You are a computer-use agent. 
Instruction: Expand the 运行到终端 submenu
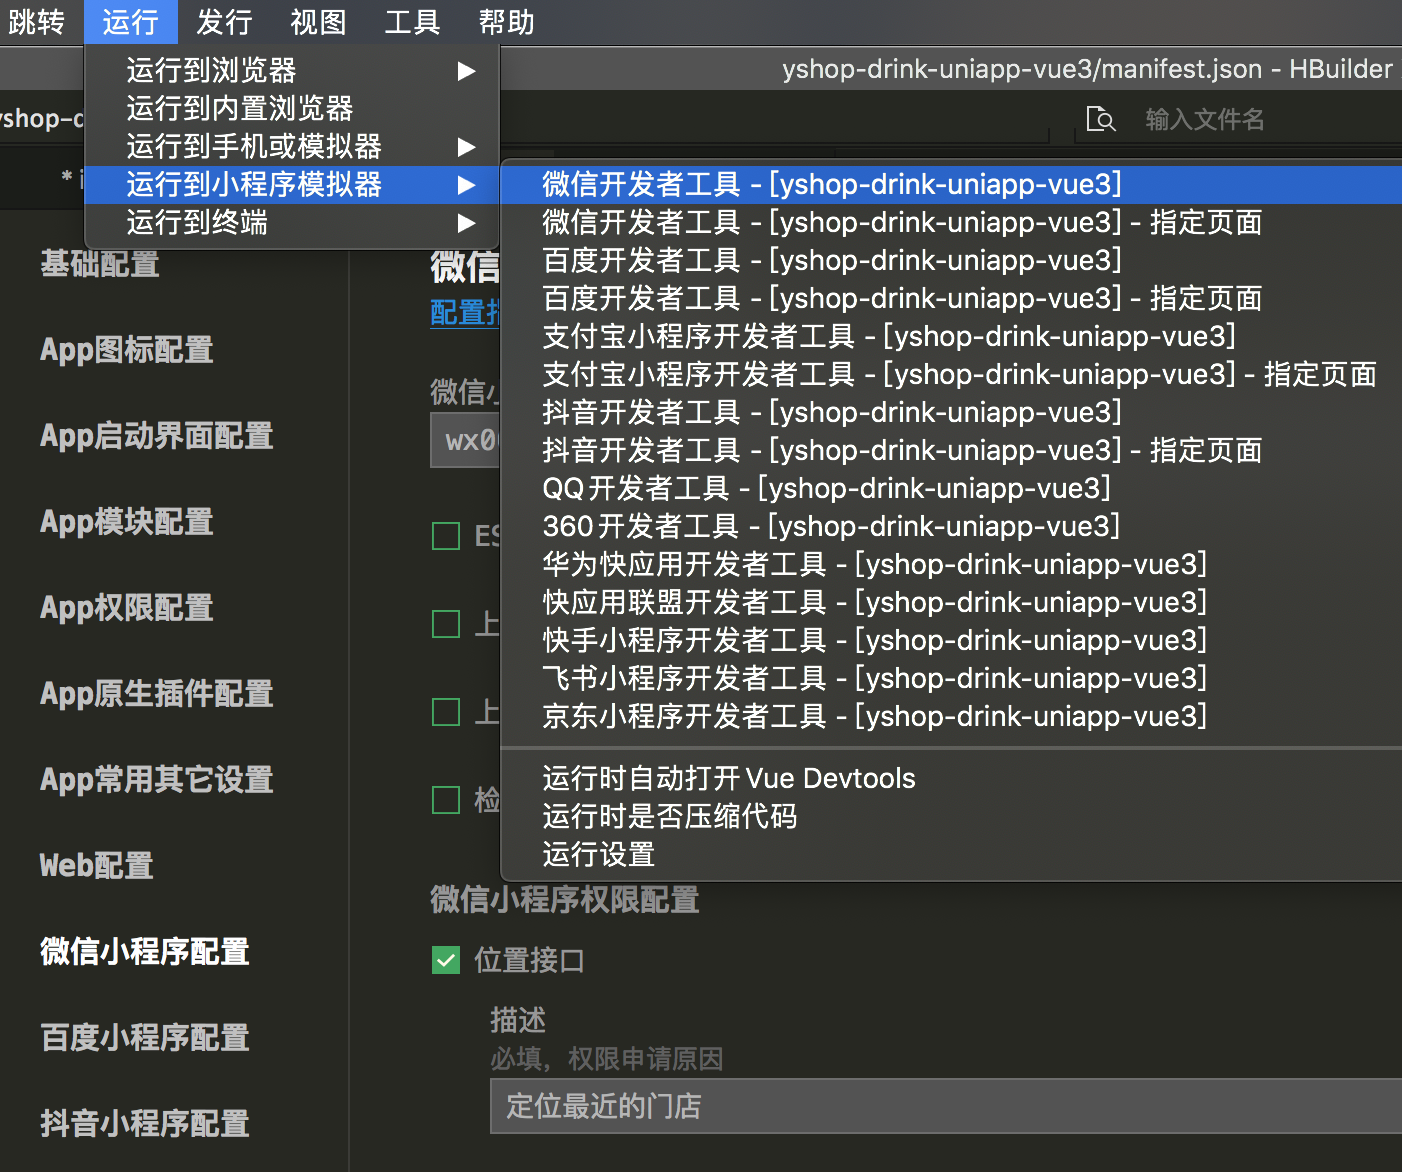click(x=292, y=223)
